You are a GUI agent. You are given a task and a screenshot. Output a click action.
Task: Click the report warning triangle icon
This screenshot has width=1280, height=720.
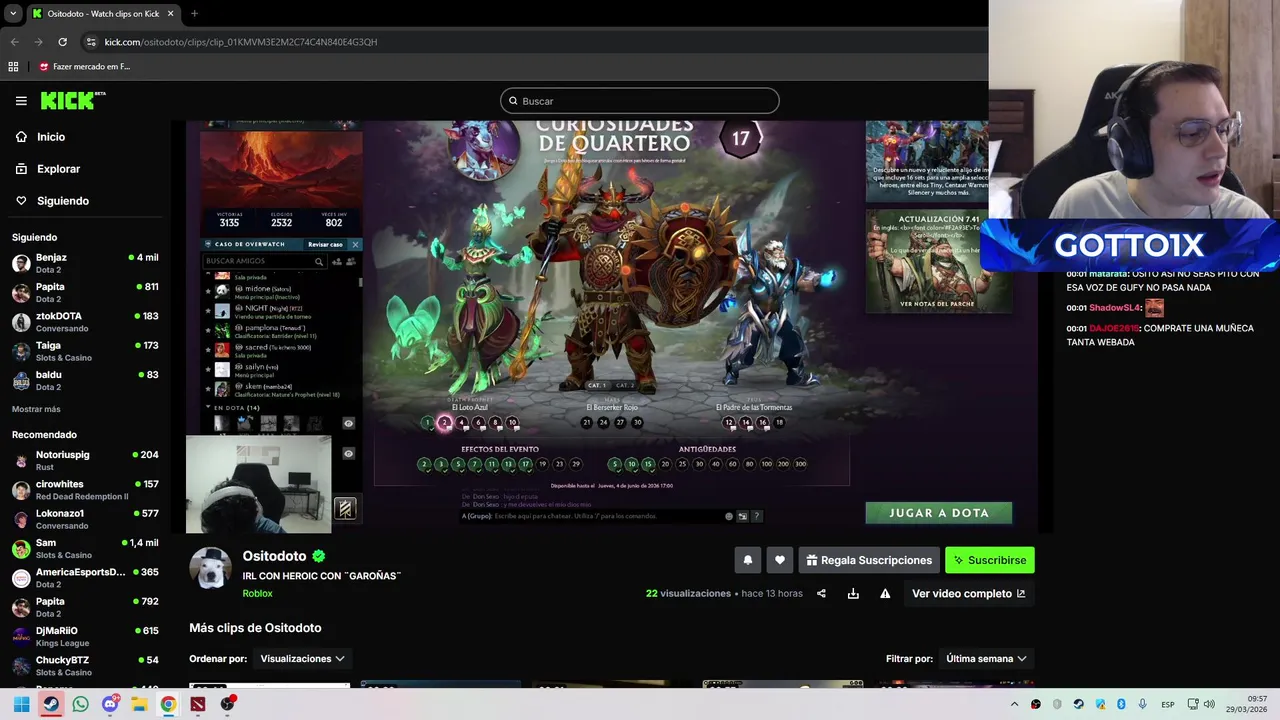pos(885,593)
